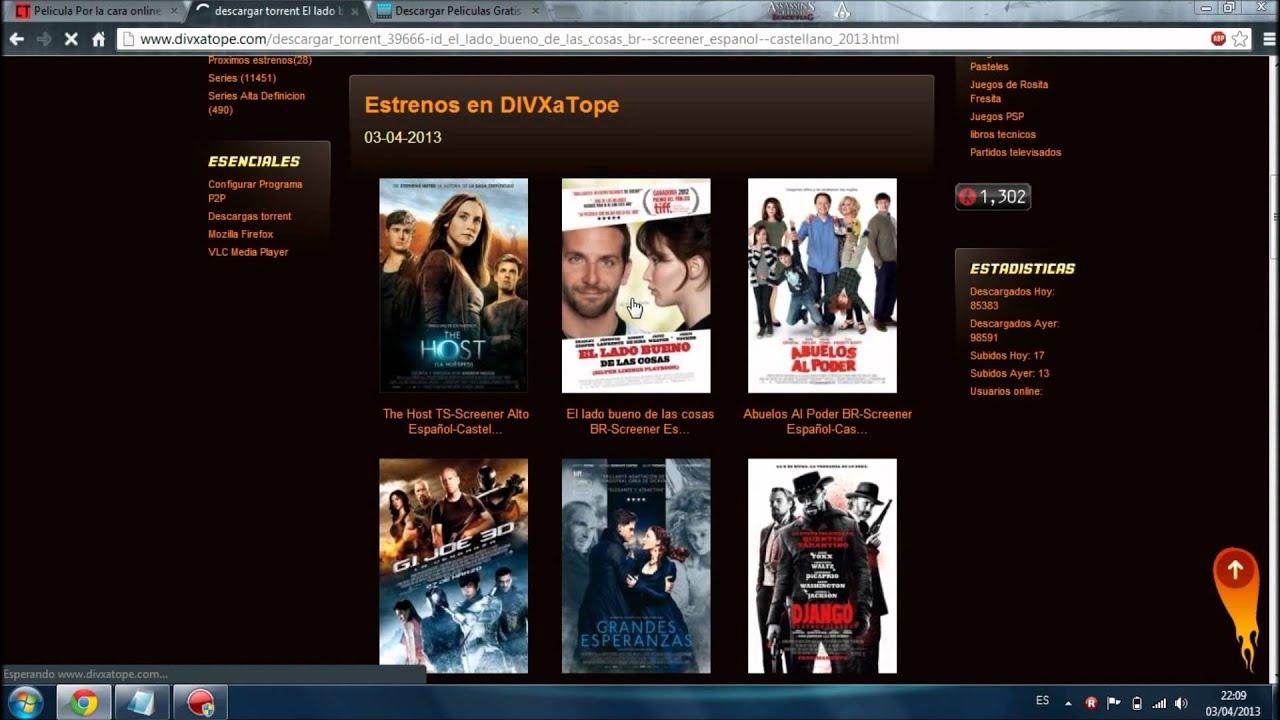Image resolution: width=1280 pixels, height=720 pixels.
Task: Open 'The Host TS-Screener Alto' title link
Action: [x=456, y=421]
